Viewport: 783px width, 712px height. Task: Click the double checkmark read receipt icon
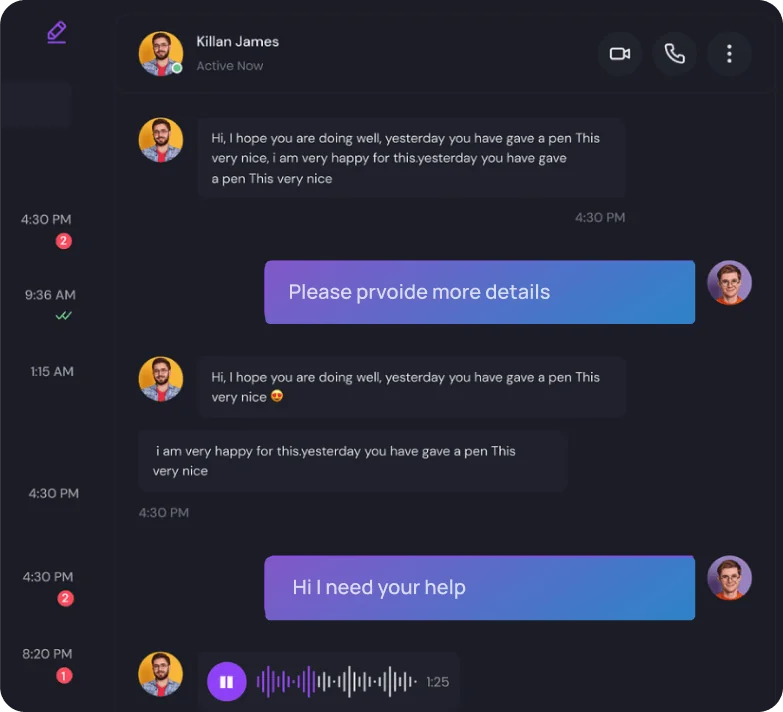(x=64, y=316)
